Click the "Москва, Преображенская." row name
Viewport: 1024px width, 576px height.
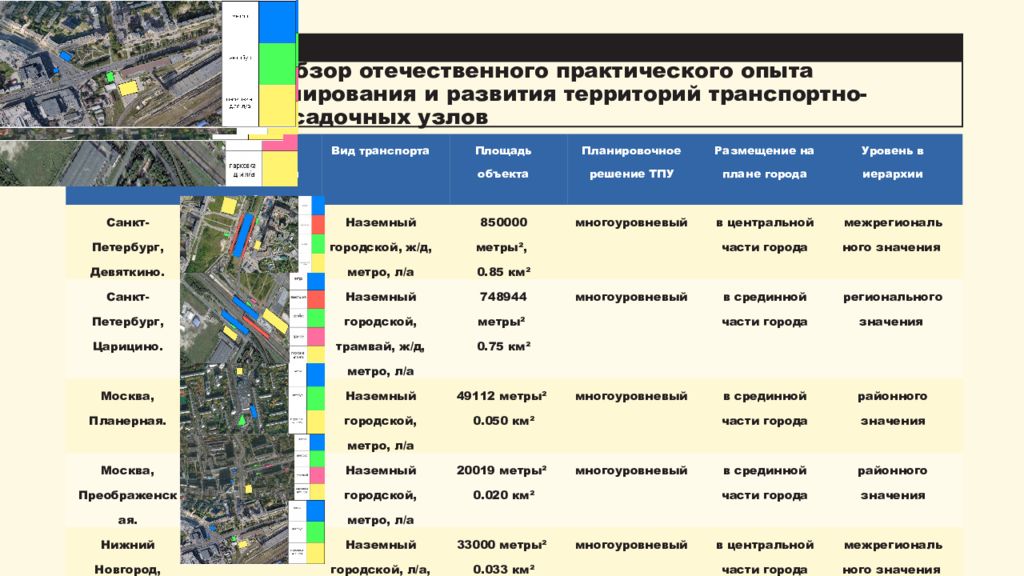pyautogui.click(x=127, y=495)
